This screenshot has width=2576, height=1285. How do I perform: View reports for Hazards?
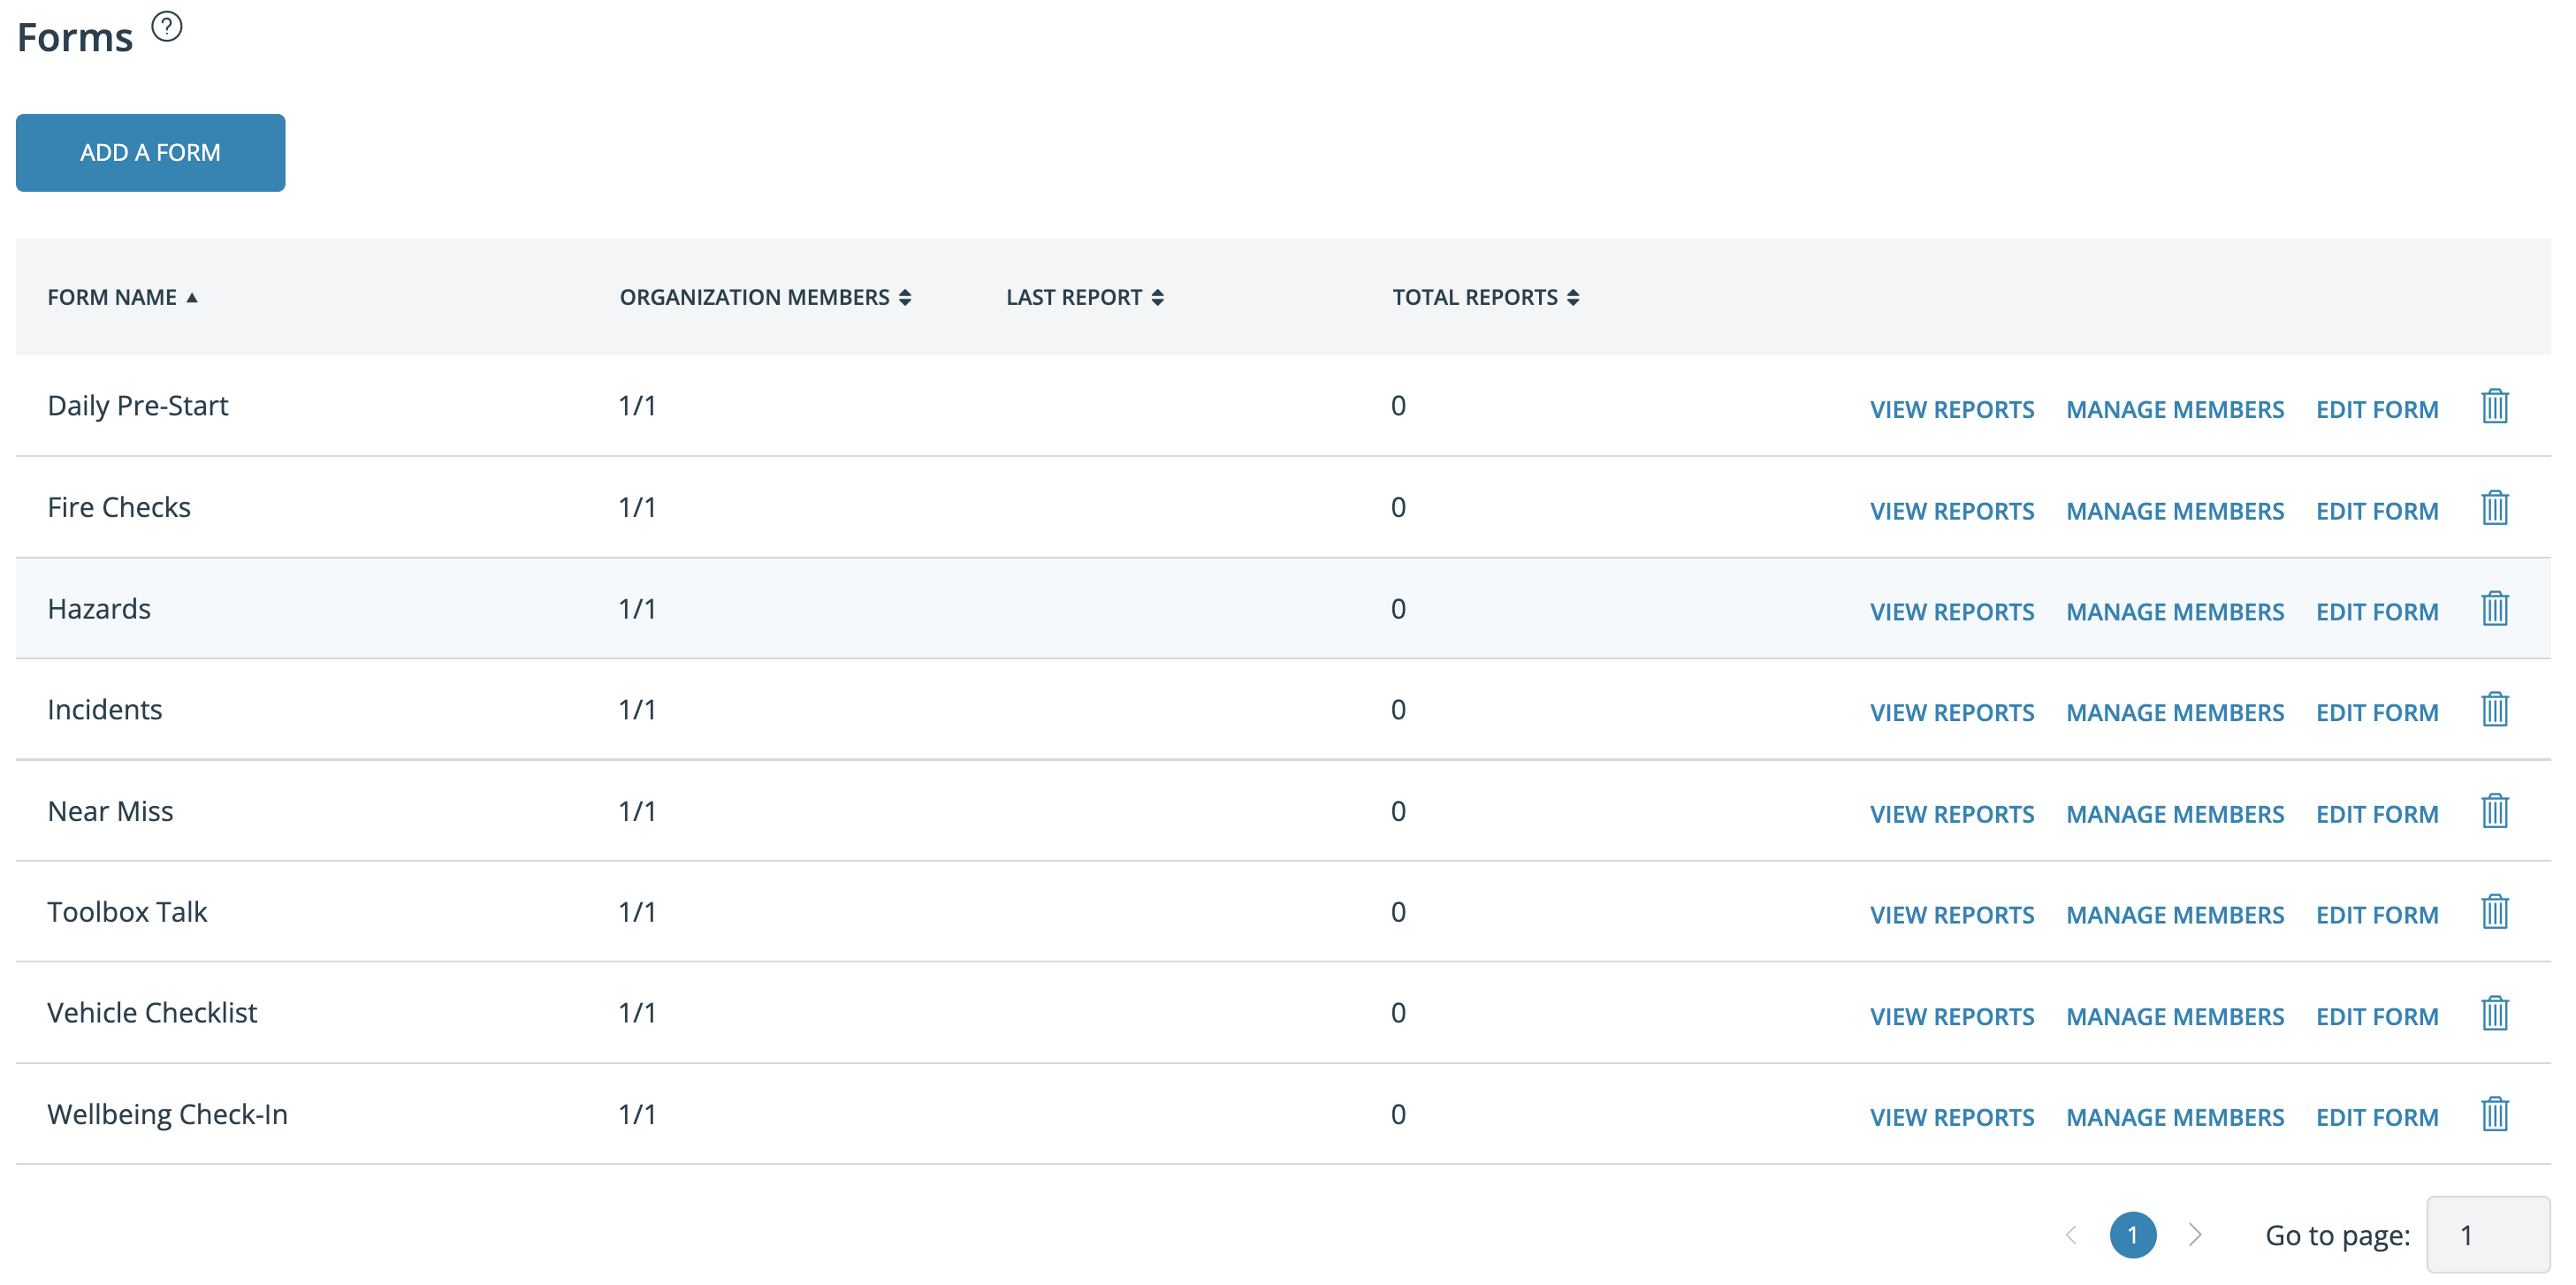pos(1952,612)
